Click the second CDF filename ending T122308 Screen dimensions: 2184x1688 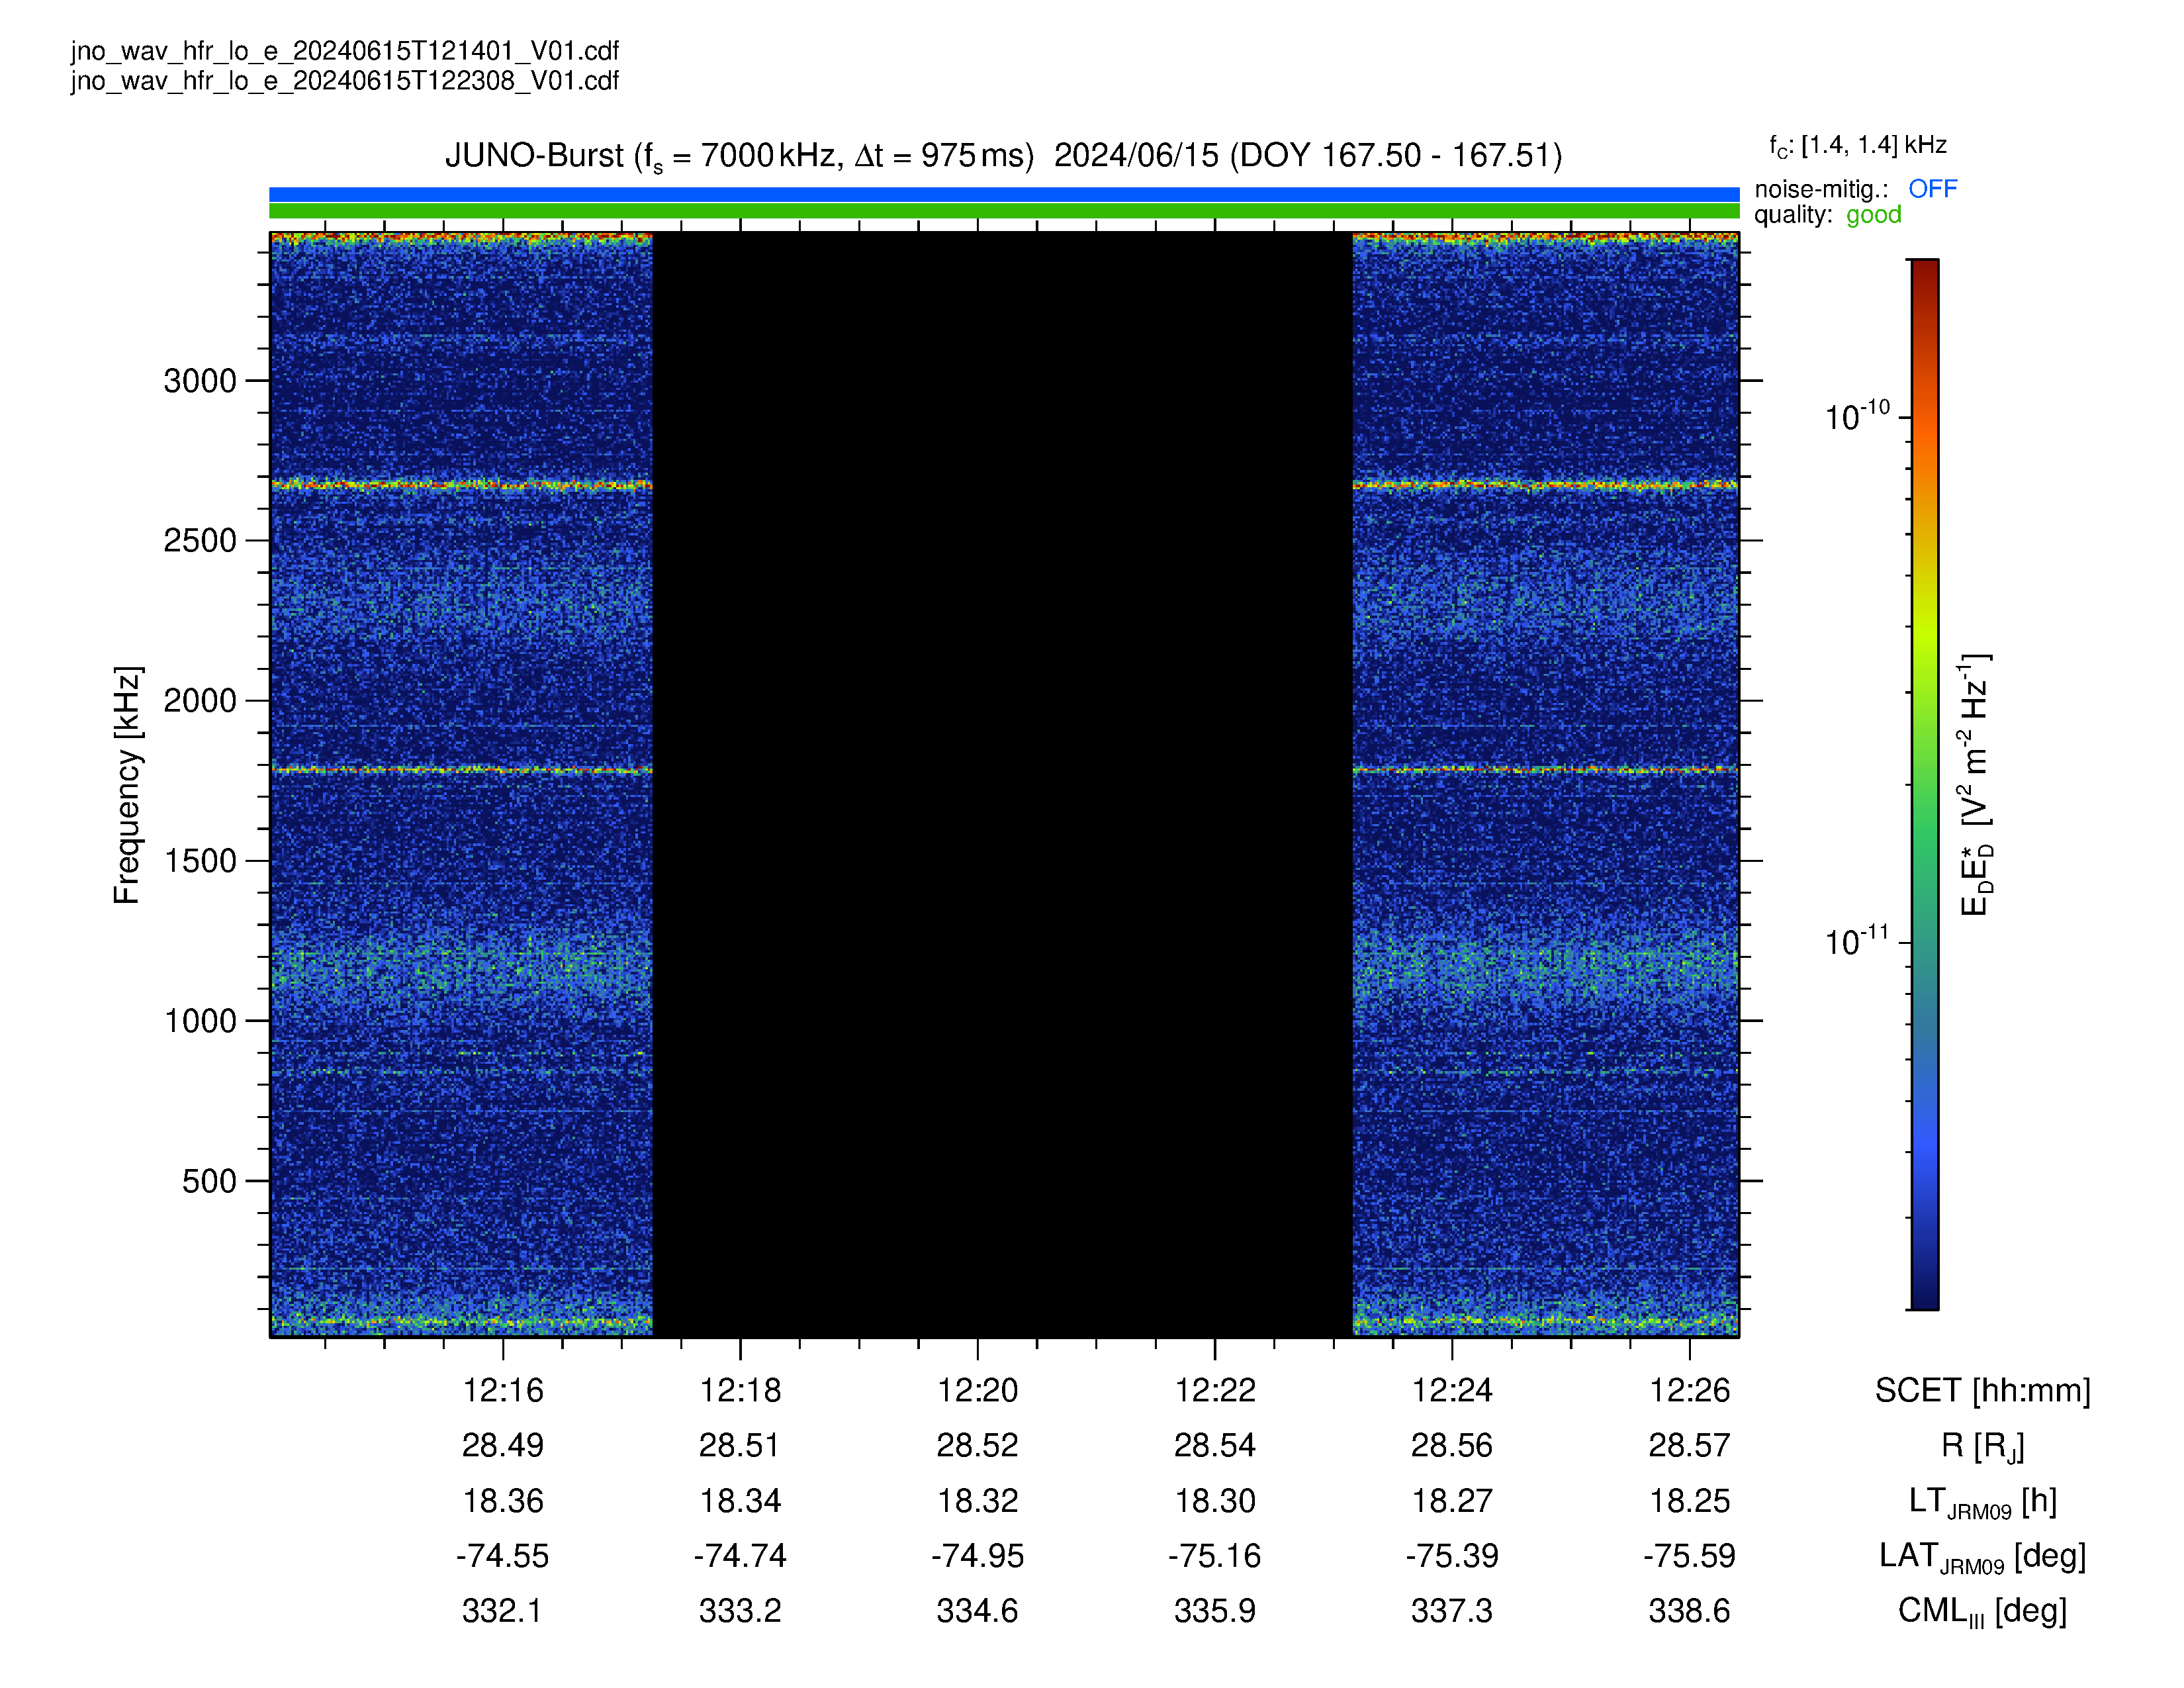click(345, 81)
